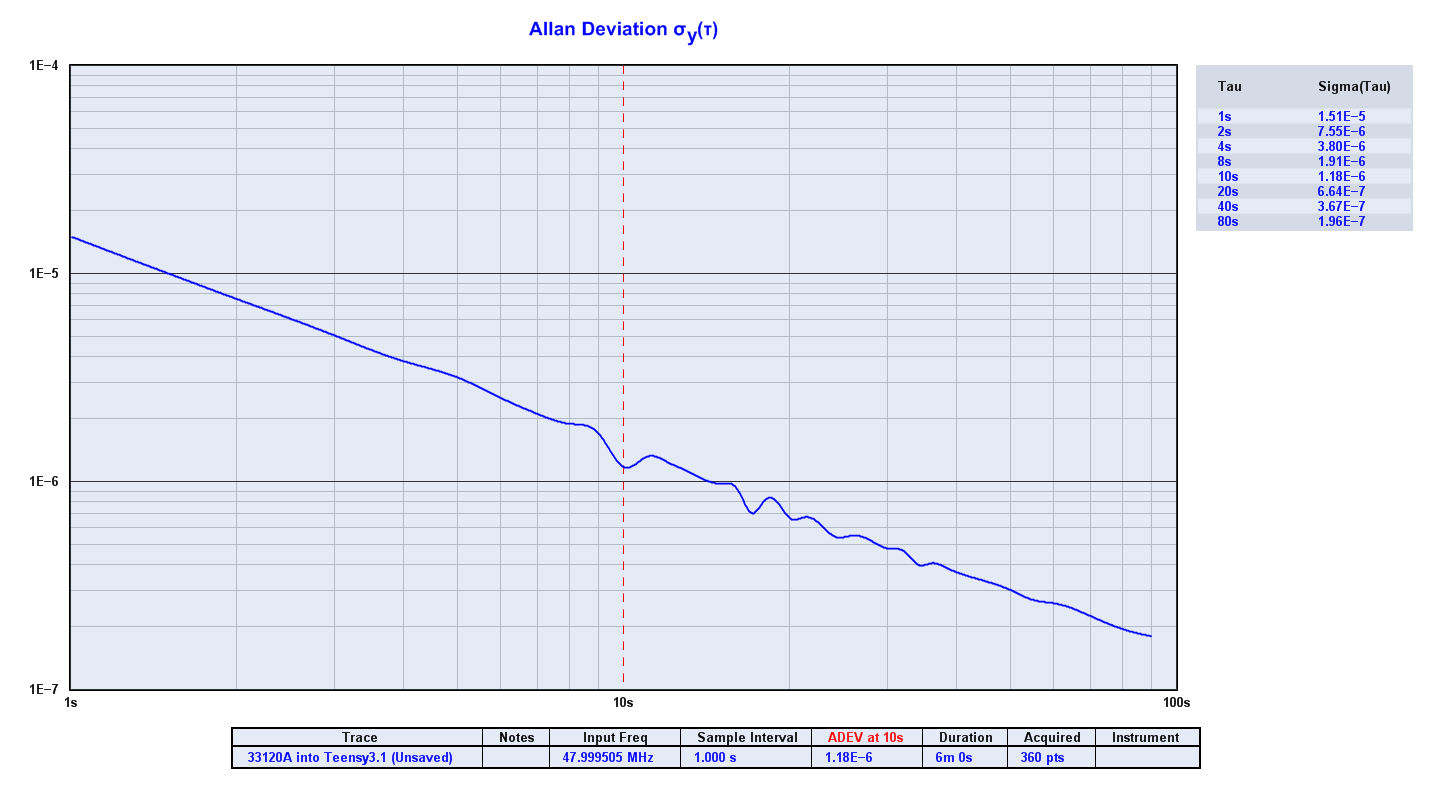Click the Tau column header
This screenshot has height=803, width=1432.
click(1229, 87)
